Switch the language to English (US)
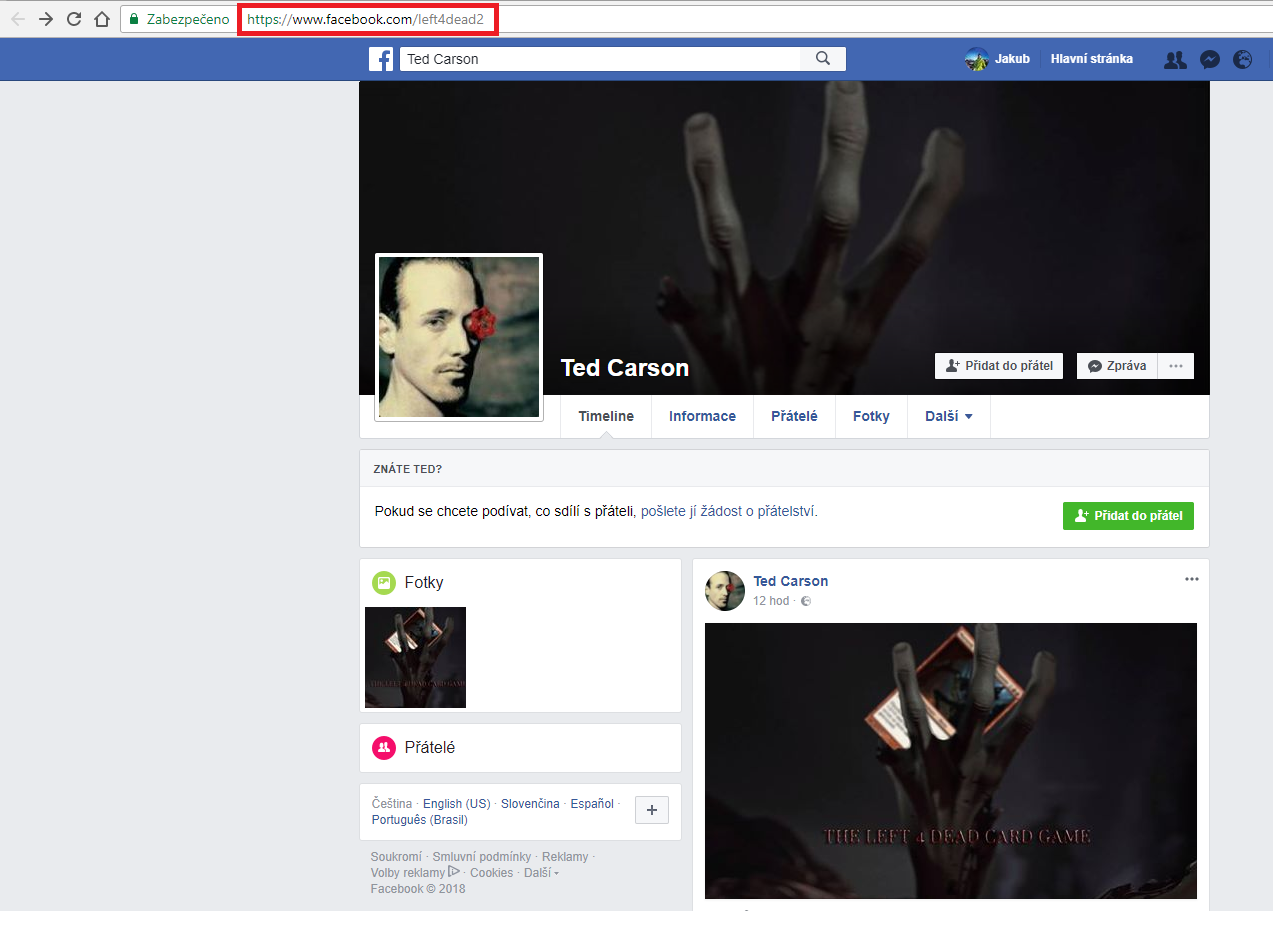 pos(456,803)
